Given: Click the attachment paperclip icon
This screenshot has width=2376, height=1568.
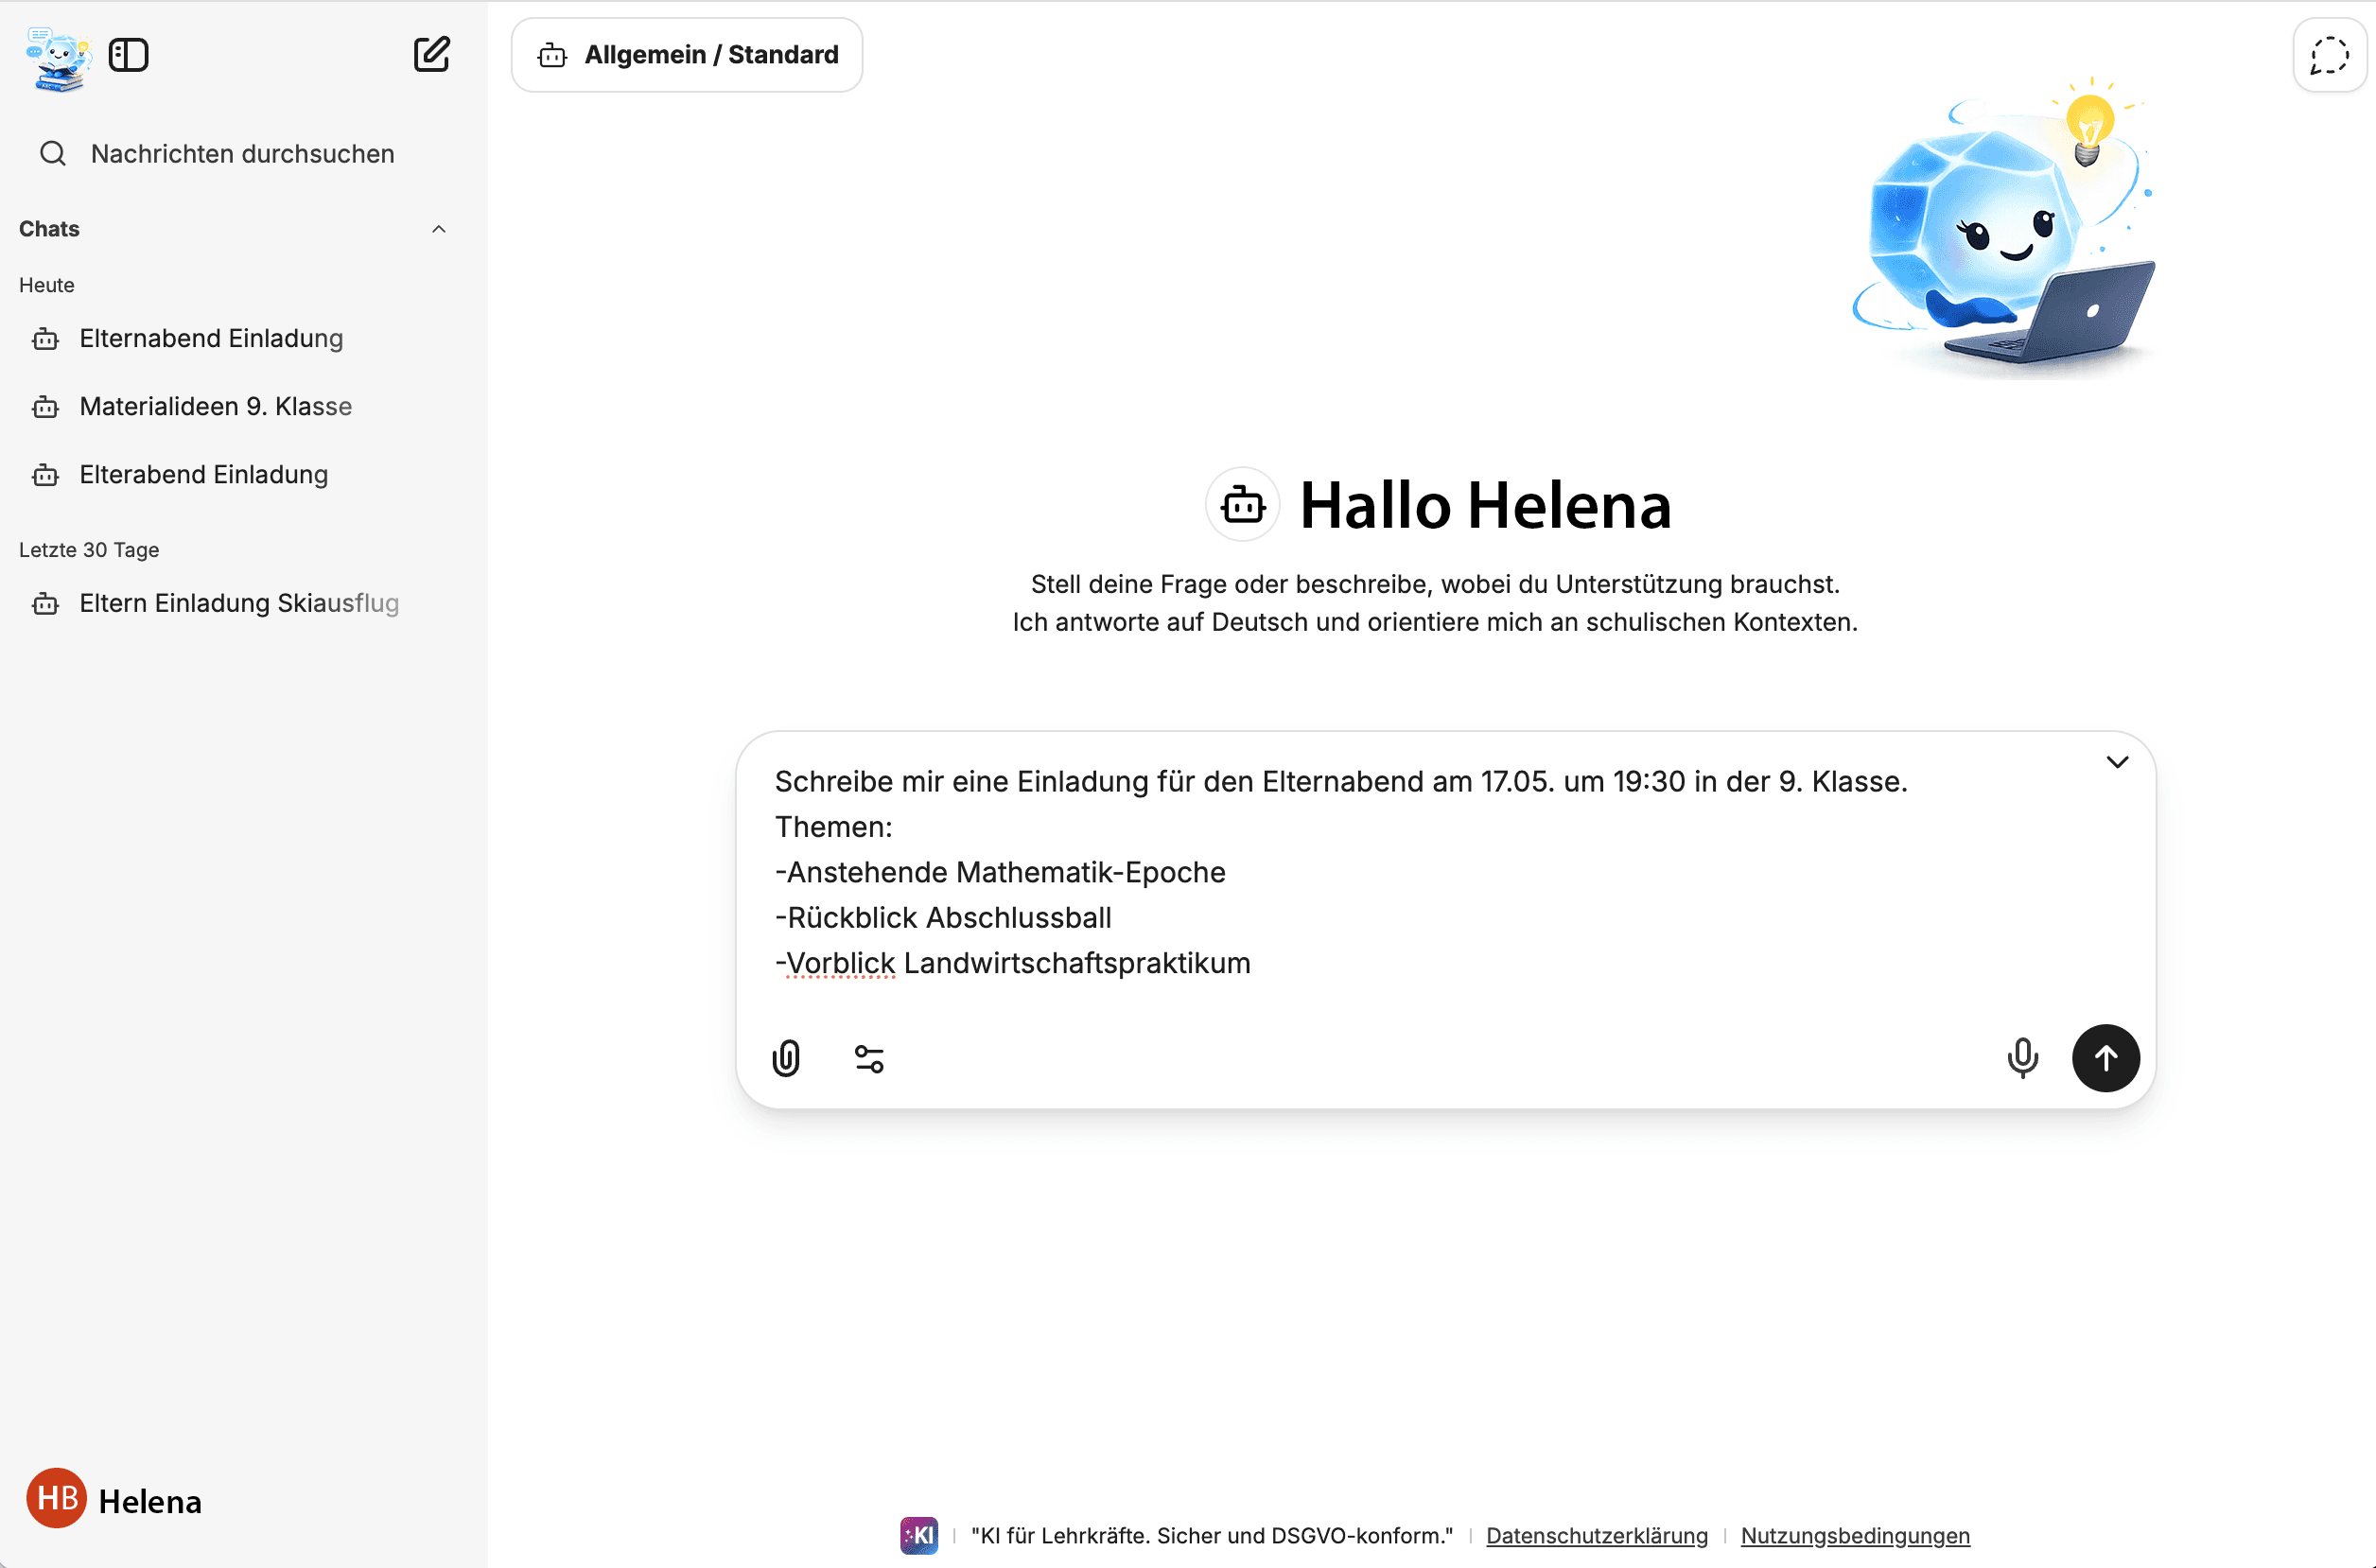Looking at the screenshot, I should pyautogui.click(x=786, y=1057).
